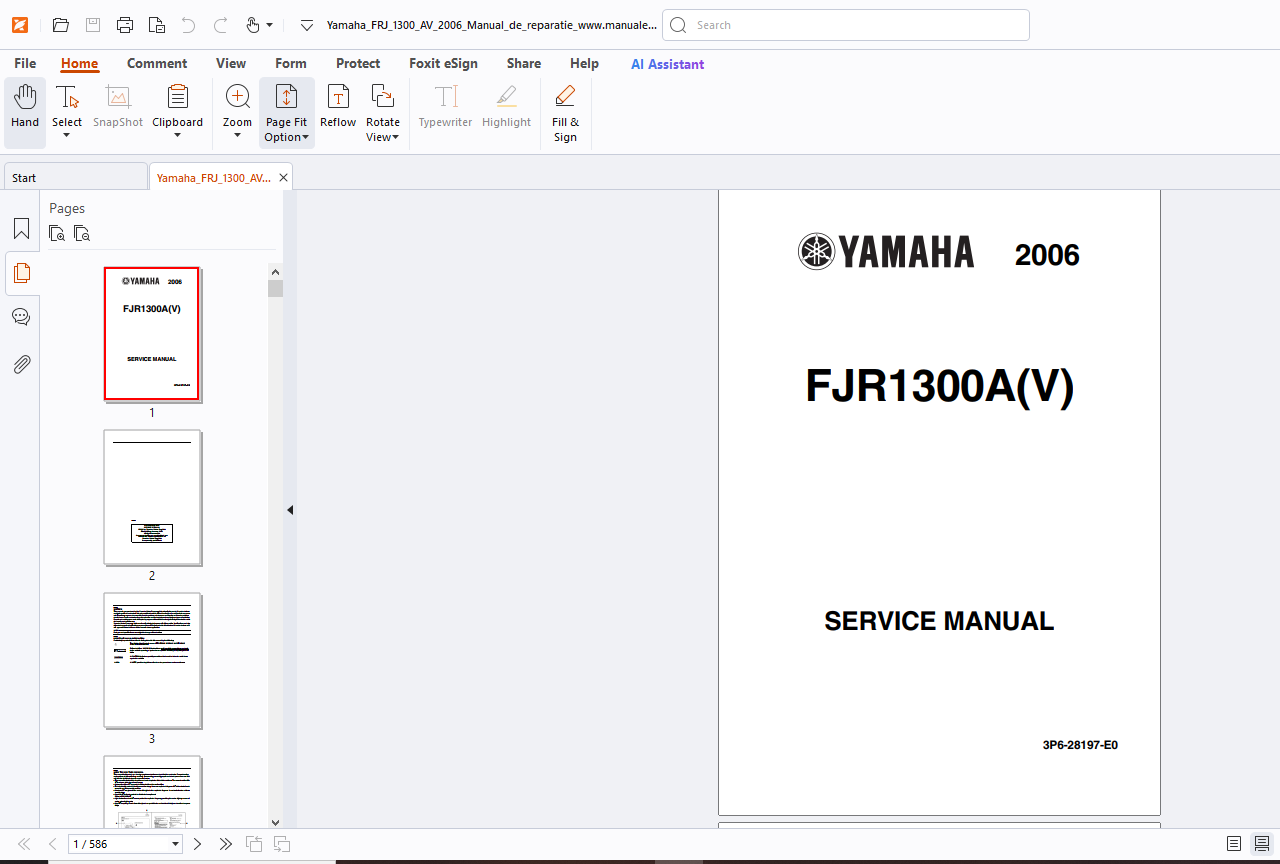Select page 3 thumbnail
1280x864 pixels.
coord(152,660)
